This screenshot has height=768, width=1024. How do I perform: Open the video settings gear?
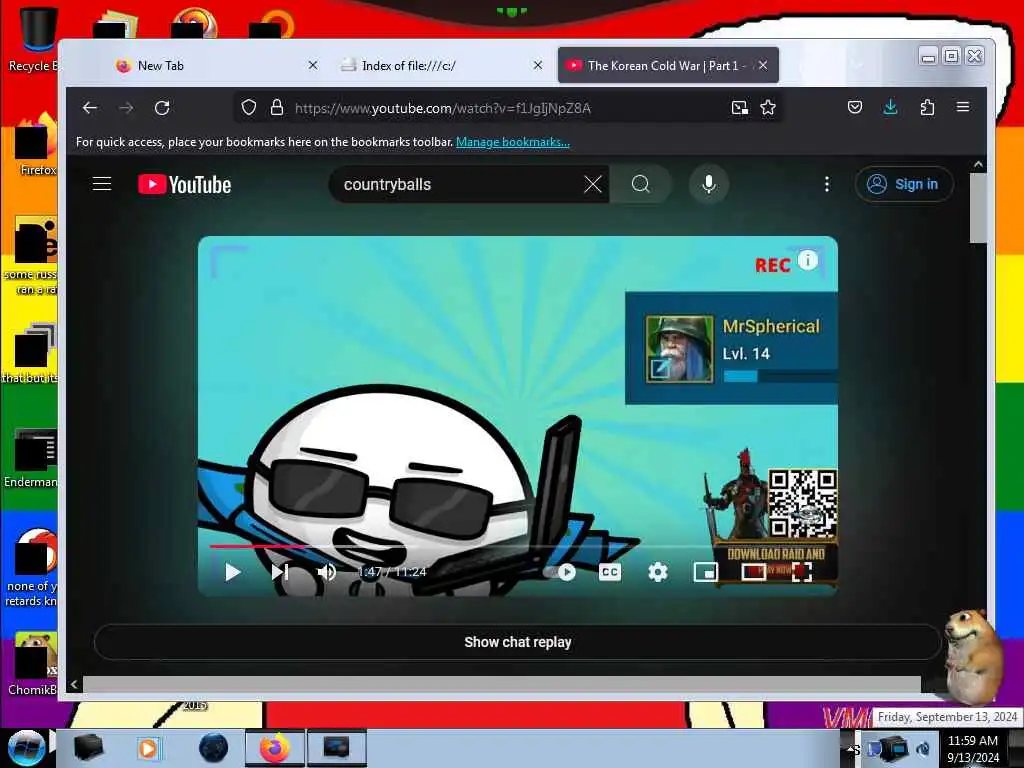(658, 572)
